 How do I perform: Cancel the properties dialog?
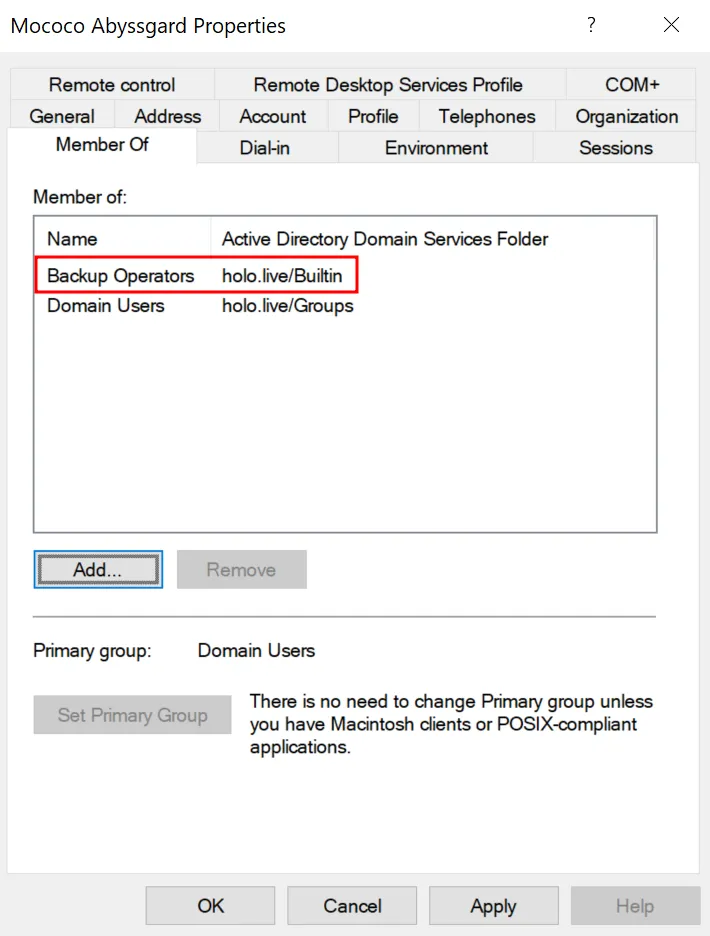click(x=352, y=906)
